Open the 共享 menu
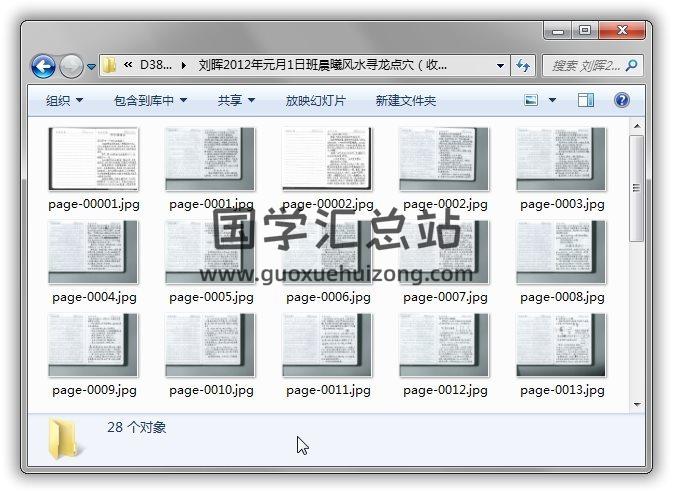Viewport: 673px width, 494px height. 236,100
